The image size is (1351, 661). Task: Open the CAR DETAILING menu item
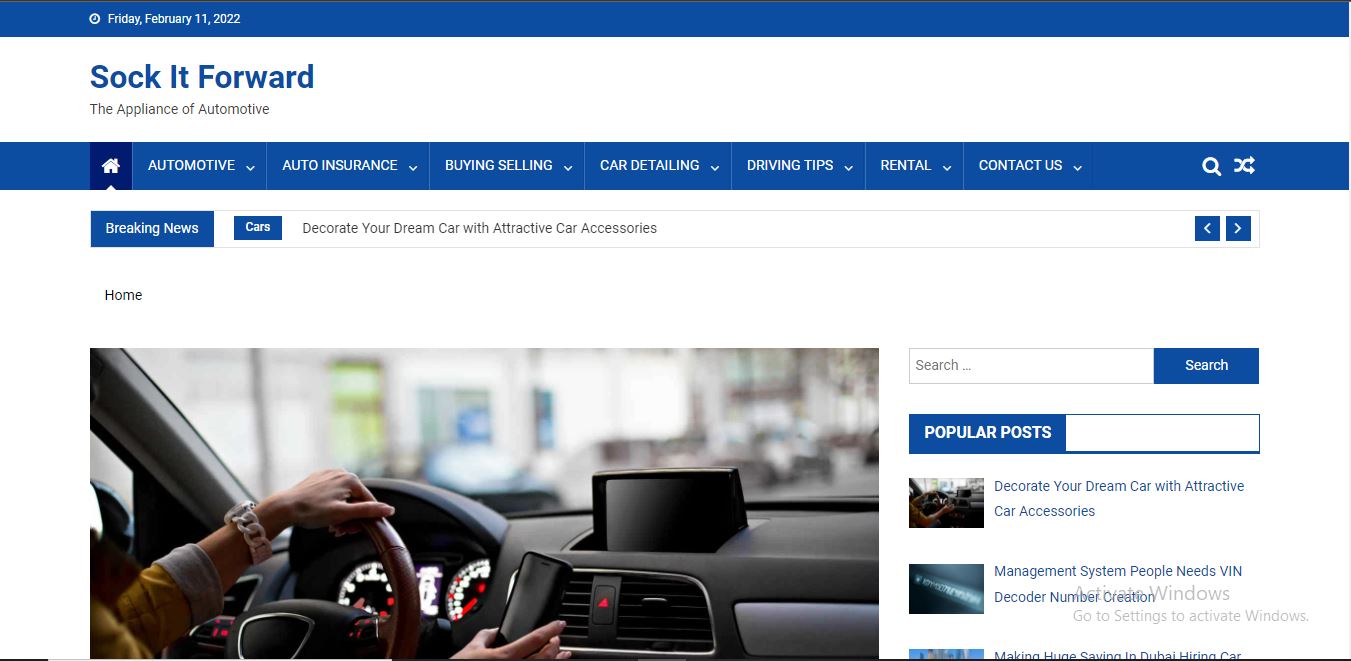click(x=650, y=166)
